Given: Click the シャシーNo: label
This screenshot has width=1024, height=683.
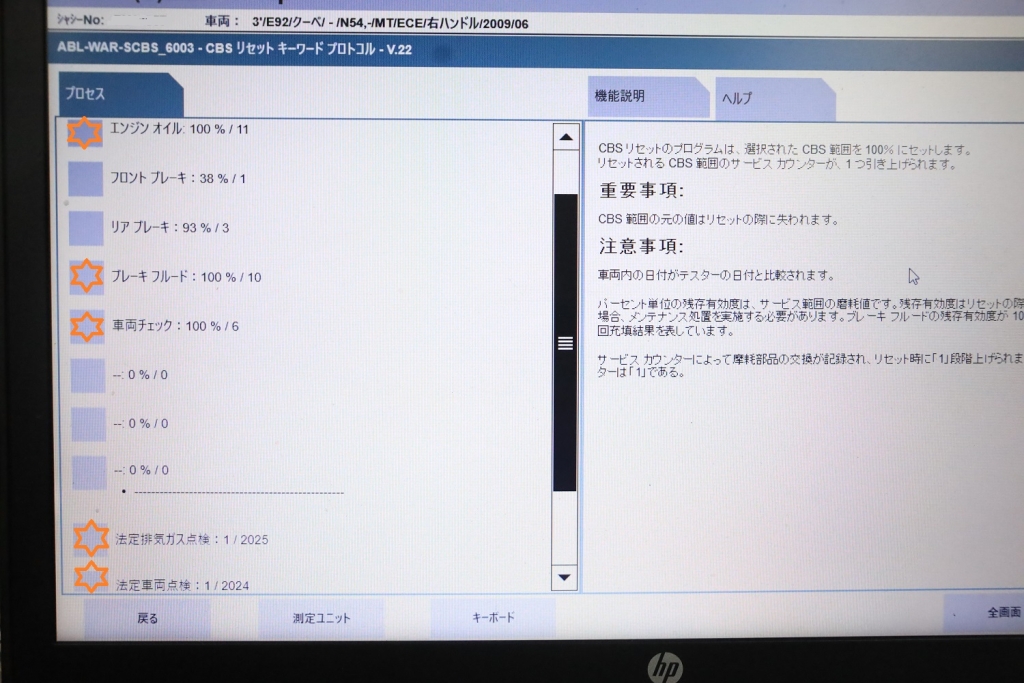Looking at the screenshot, I should 80,20.
